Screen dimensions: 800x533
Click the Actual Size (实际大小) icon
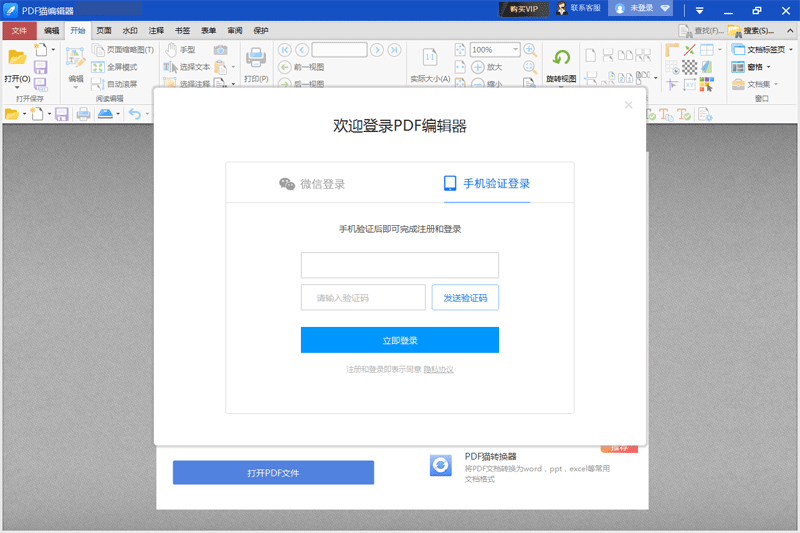pos(430,58)
